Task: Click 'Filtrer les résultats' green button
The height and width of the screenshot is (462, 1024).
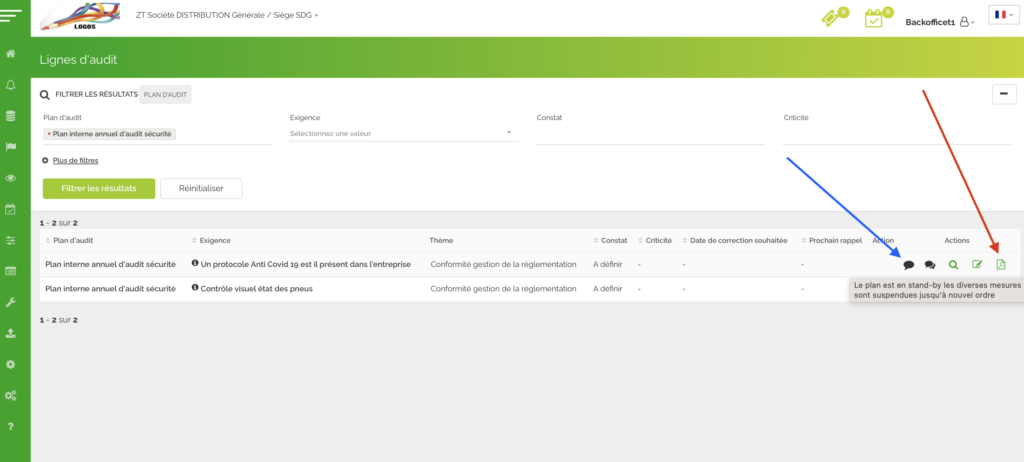Action: (x=98, y=188)
